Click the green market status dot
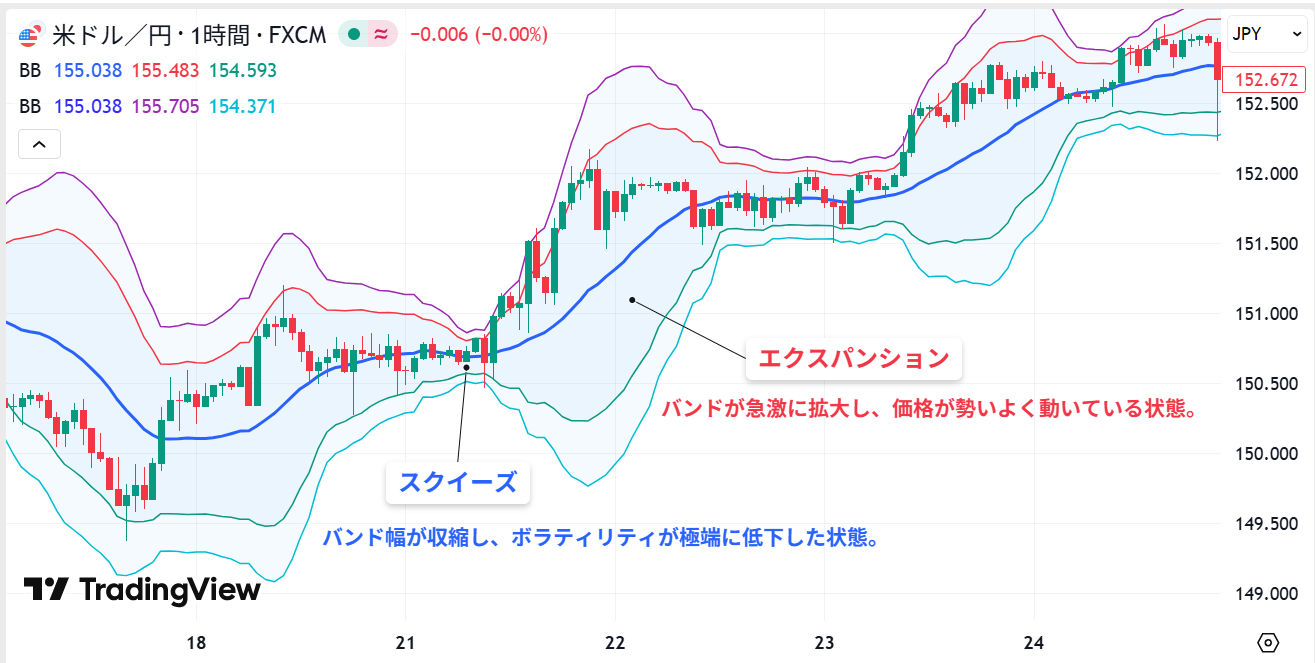1315x663 pixels. [x=354, y=35]
